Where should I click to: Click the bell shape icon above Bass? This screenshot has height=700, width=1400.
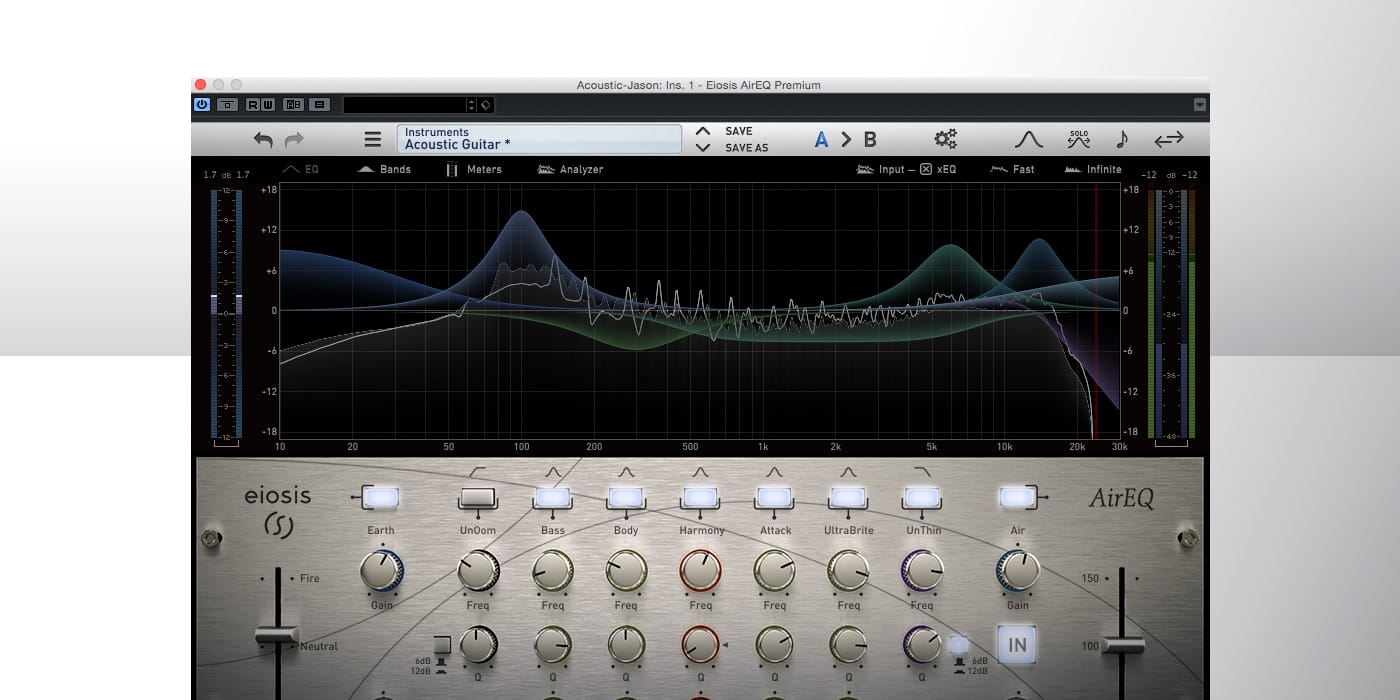pos(553,472)
